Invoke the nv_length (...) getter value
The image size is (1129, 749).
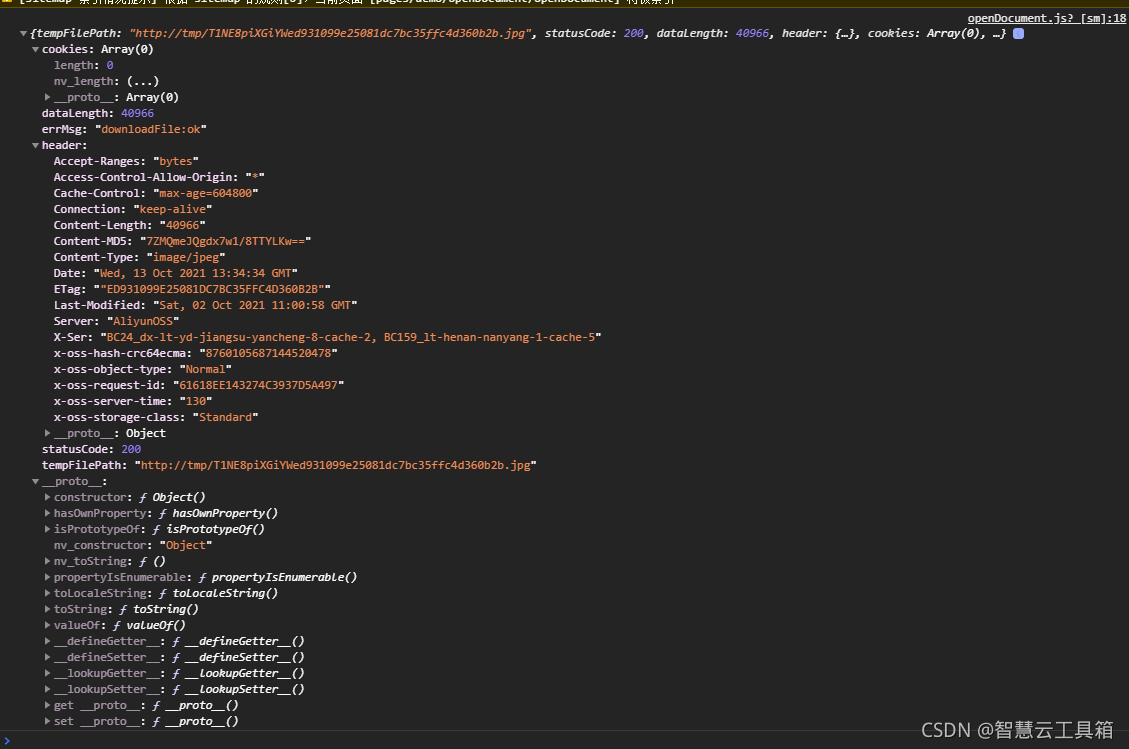tap(141, 81)
